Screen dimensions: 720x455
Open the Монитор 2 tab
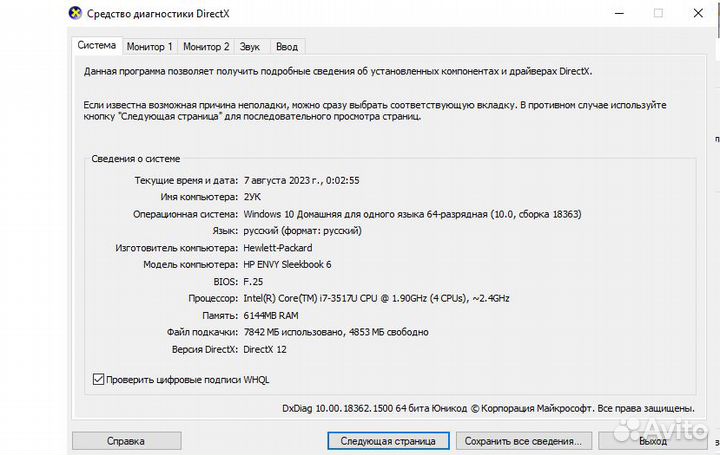click(x=206, y=47)
